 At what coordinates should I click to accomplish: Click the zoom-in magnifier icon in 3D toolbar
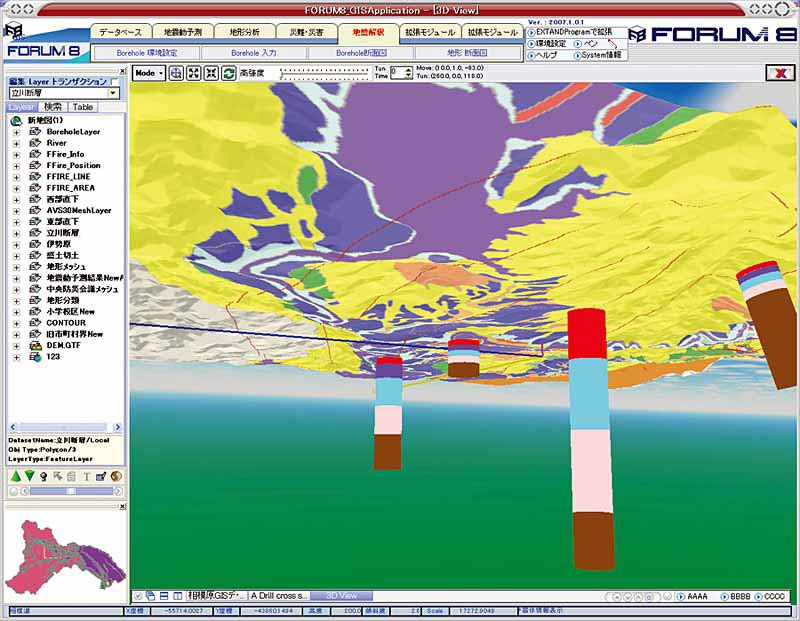[176, 73]
